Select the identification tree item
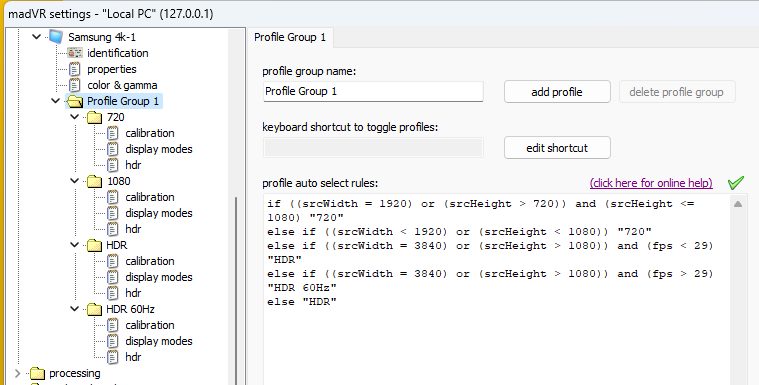759x385 pixels. [118, 53]
